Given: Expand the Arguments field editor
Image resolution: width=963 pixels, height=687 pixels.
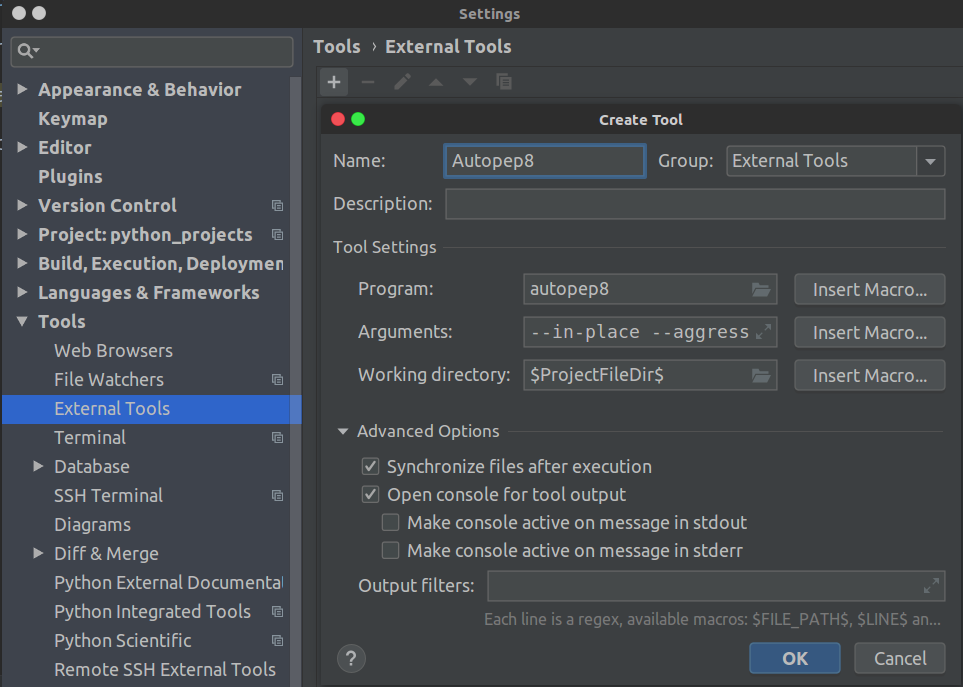Looking at the screenshot, I should point(763,332).
